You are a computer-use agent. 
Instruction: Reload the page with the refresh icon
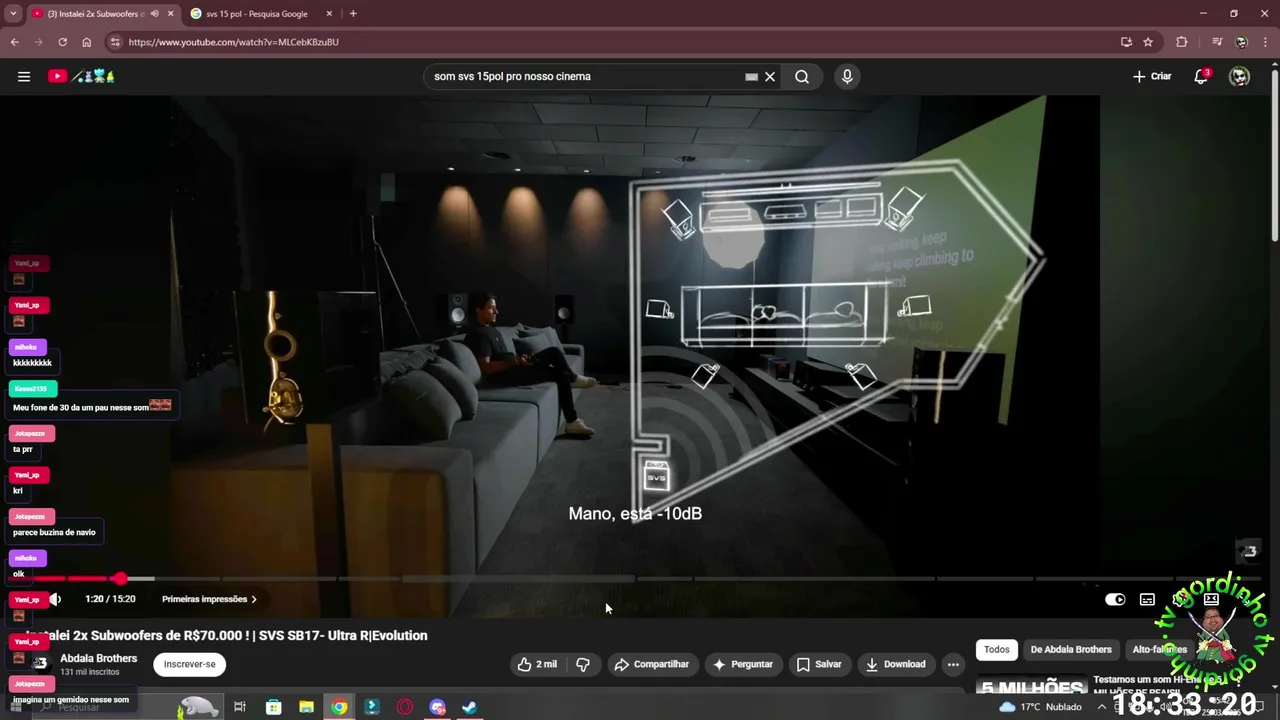62,42
